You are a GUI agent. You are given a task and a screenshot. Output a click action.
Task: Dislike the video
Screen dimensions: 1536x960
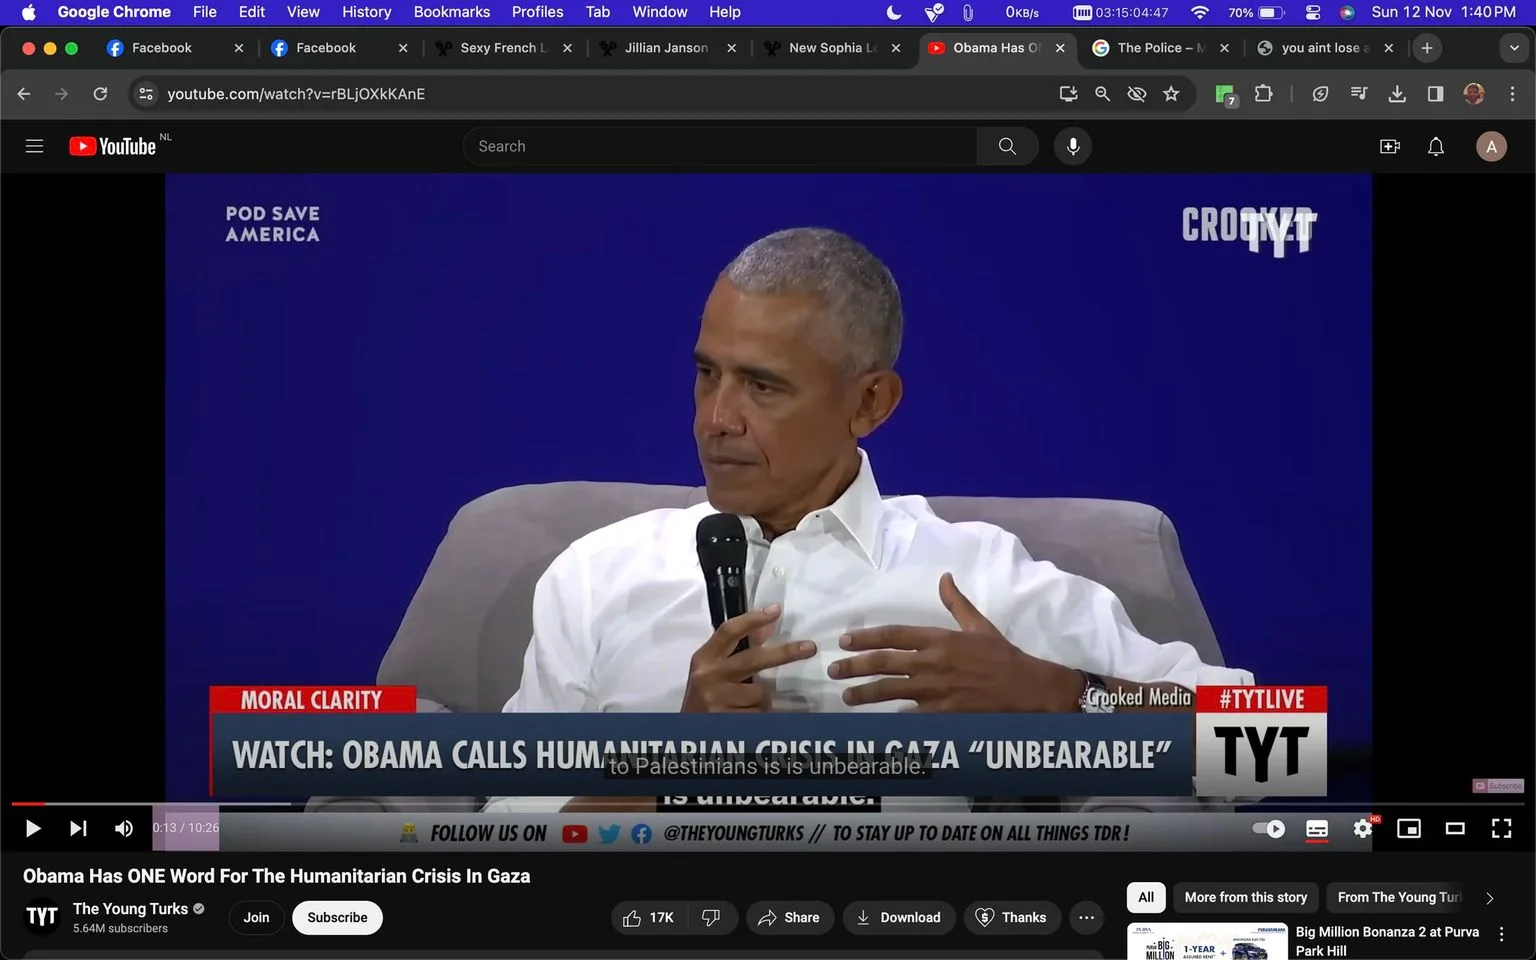click(x=711, y=917)
